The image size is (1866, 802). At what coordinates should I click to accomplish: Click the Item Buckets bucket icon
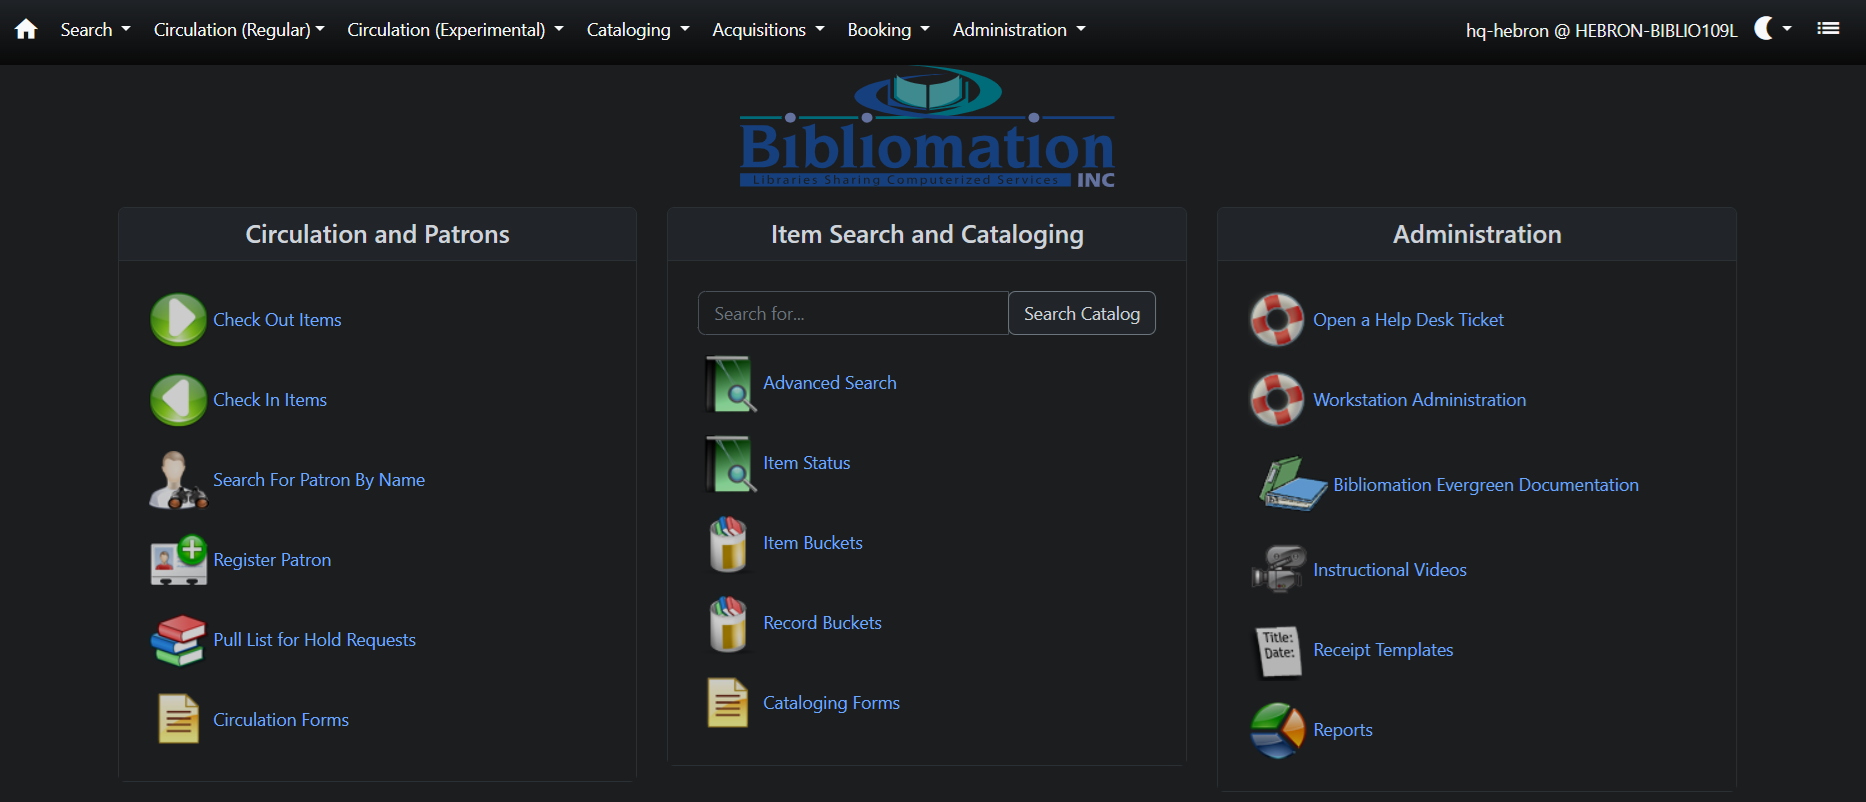tap(728, 543)
